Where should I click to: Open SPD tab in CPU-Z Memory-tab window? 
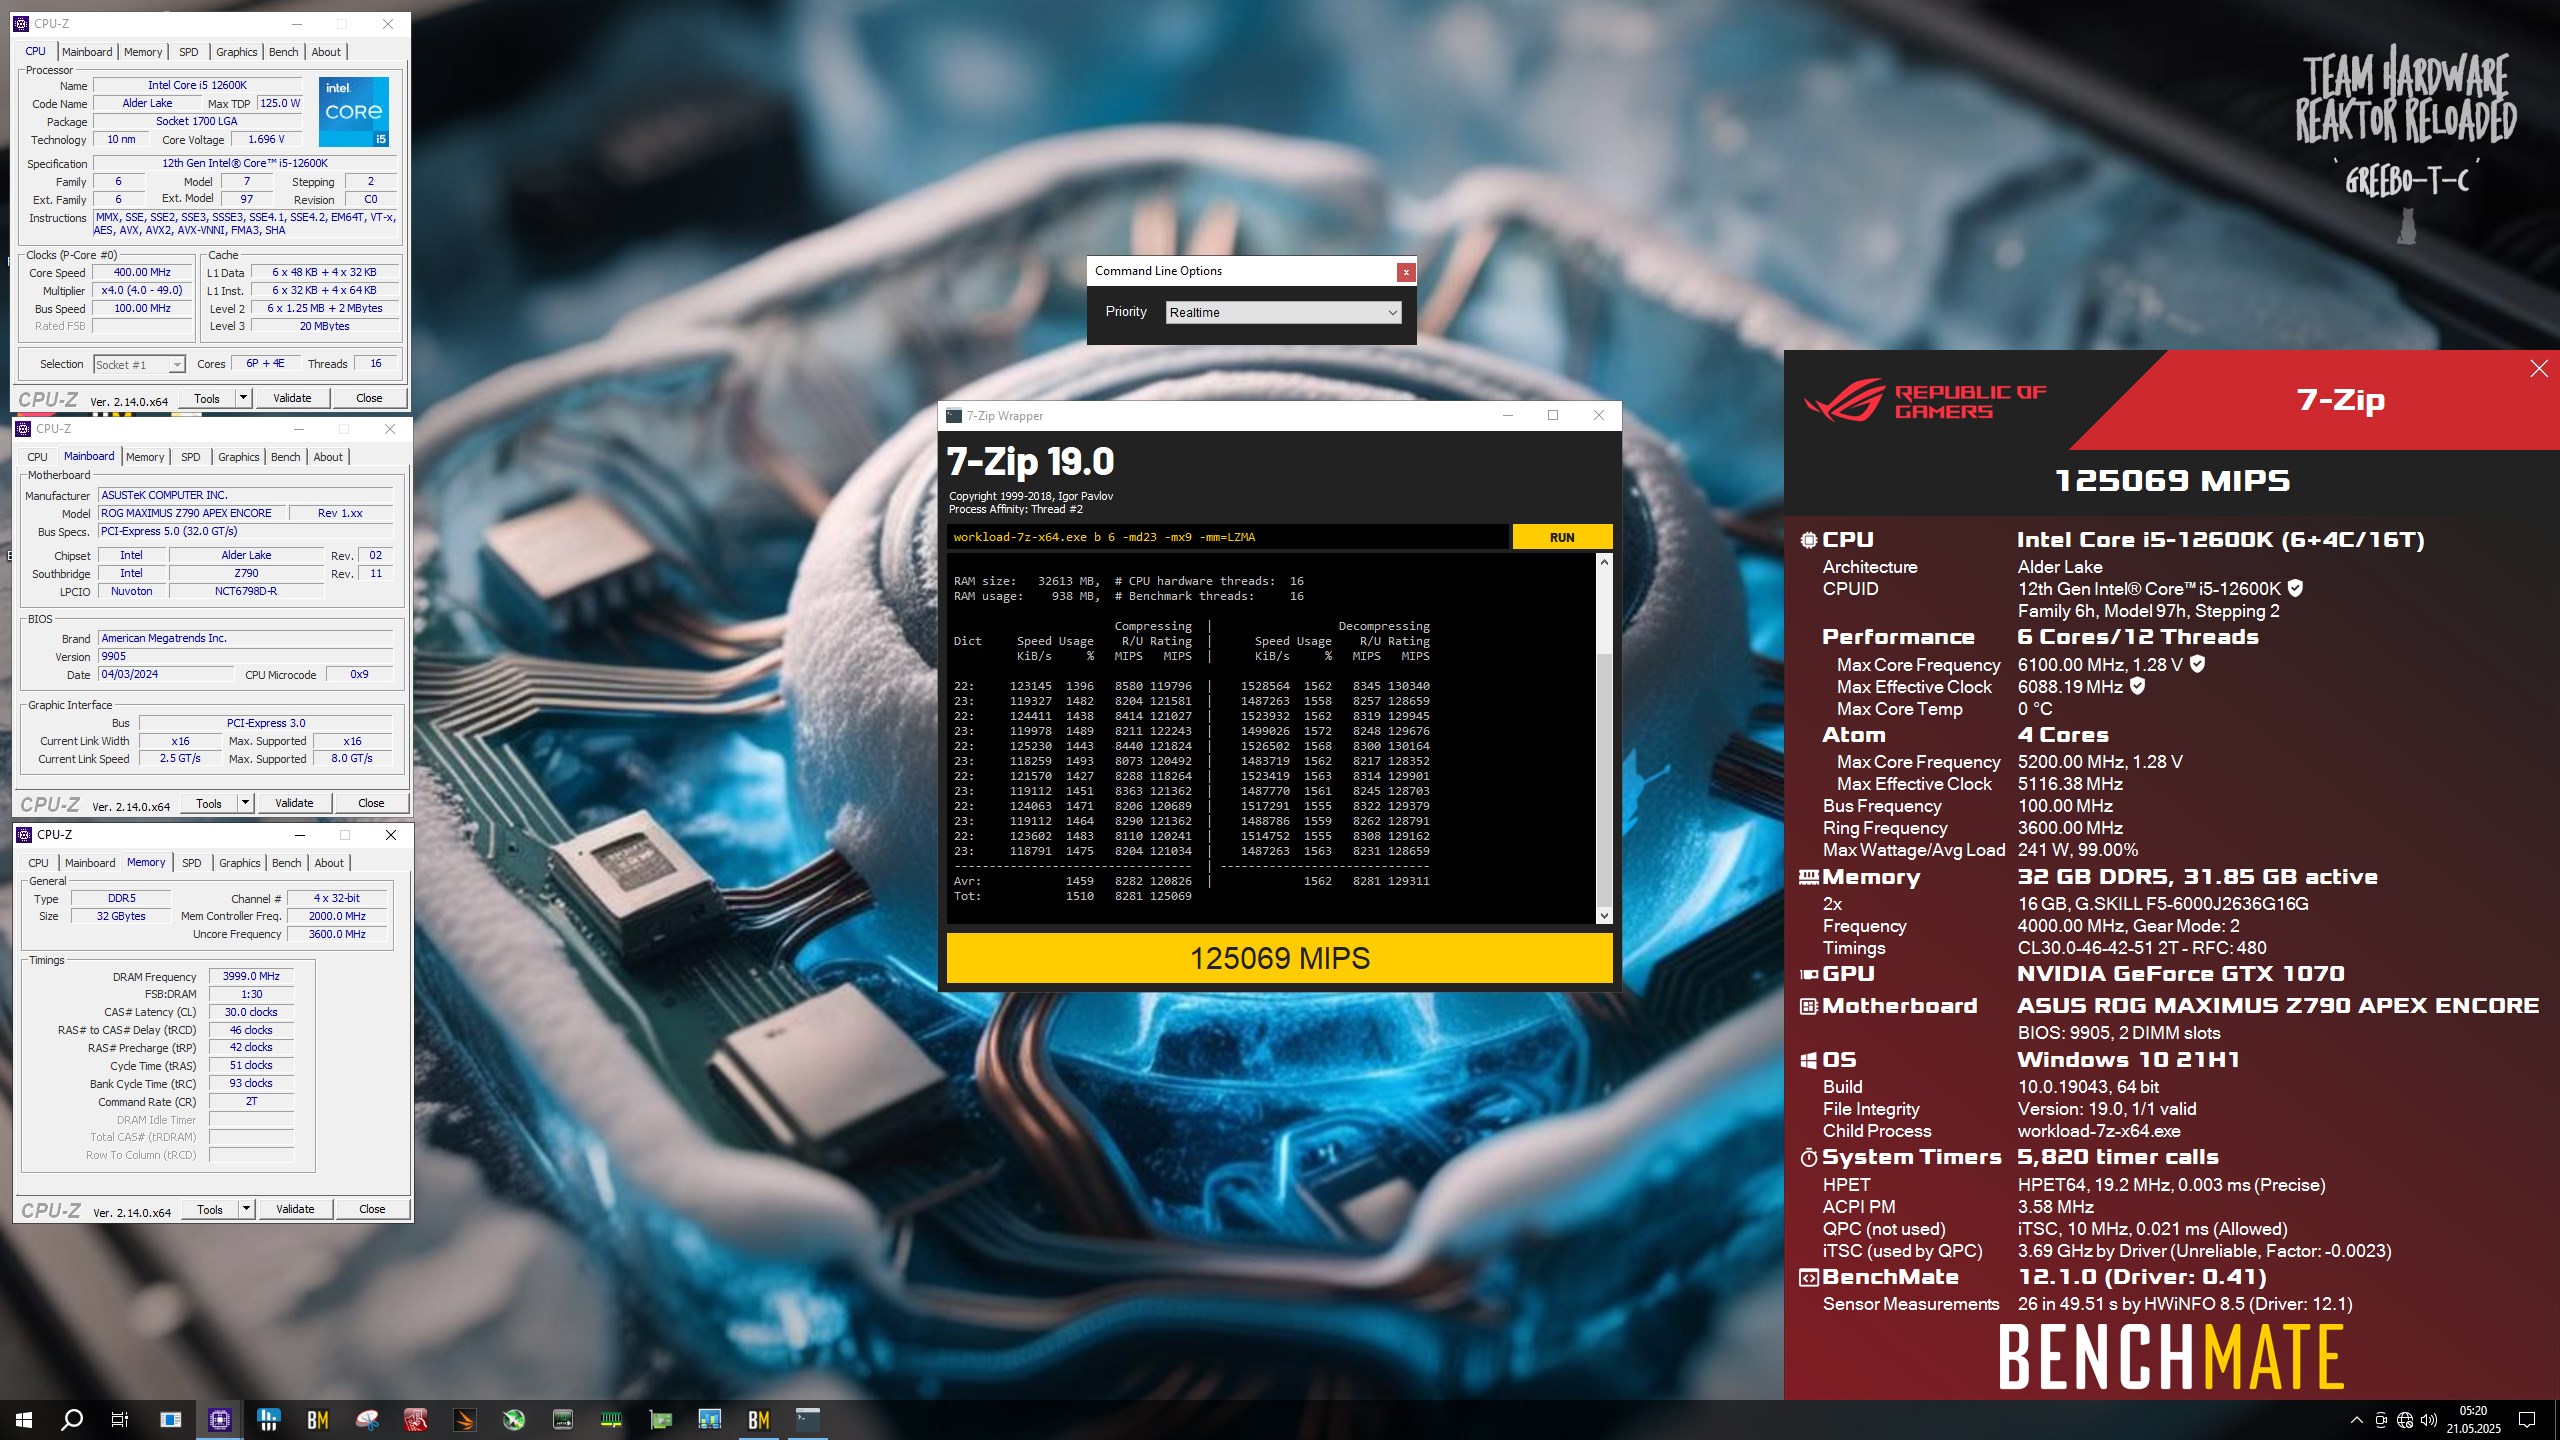(192, 863)
